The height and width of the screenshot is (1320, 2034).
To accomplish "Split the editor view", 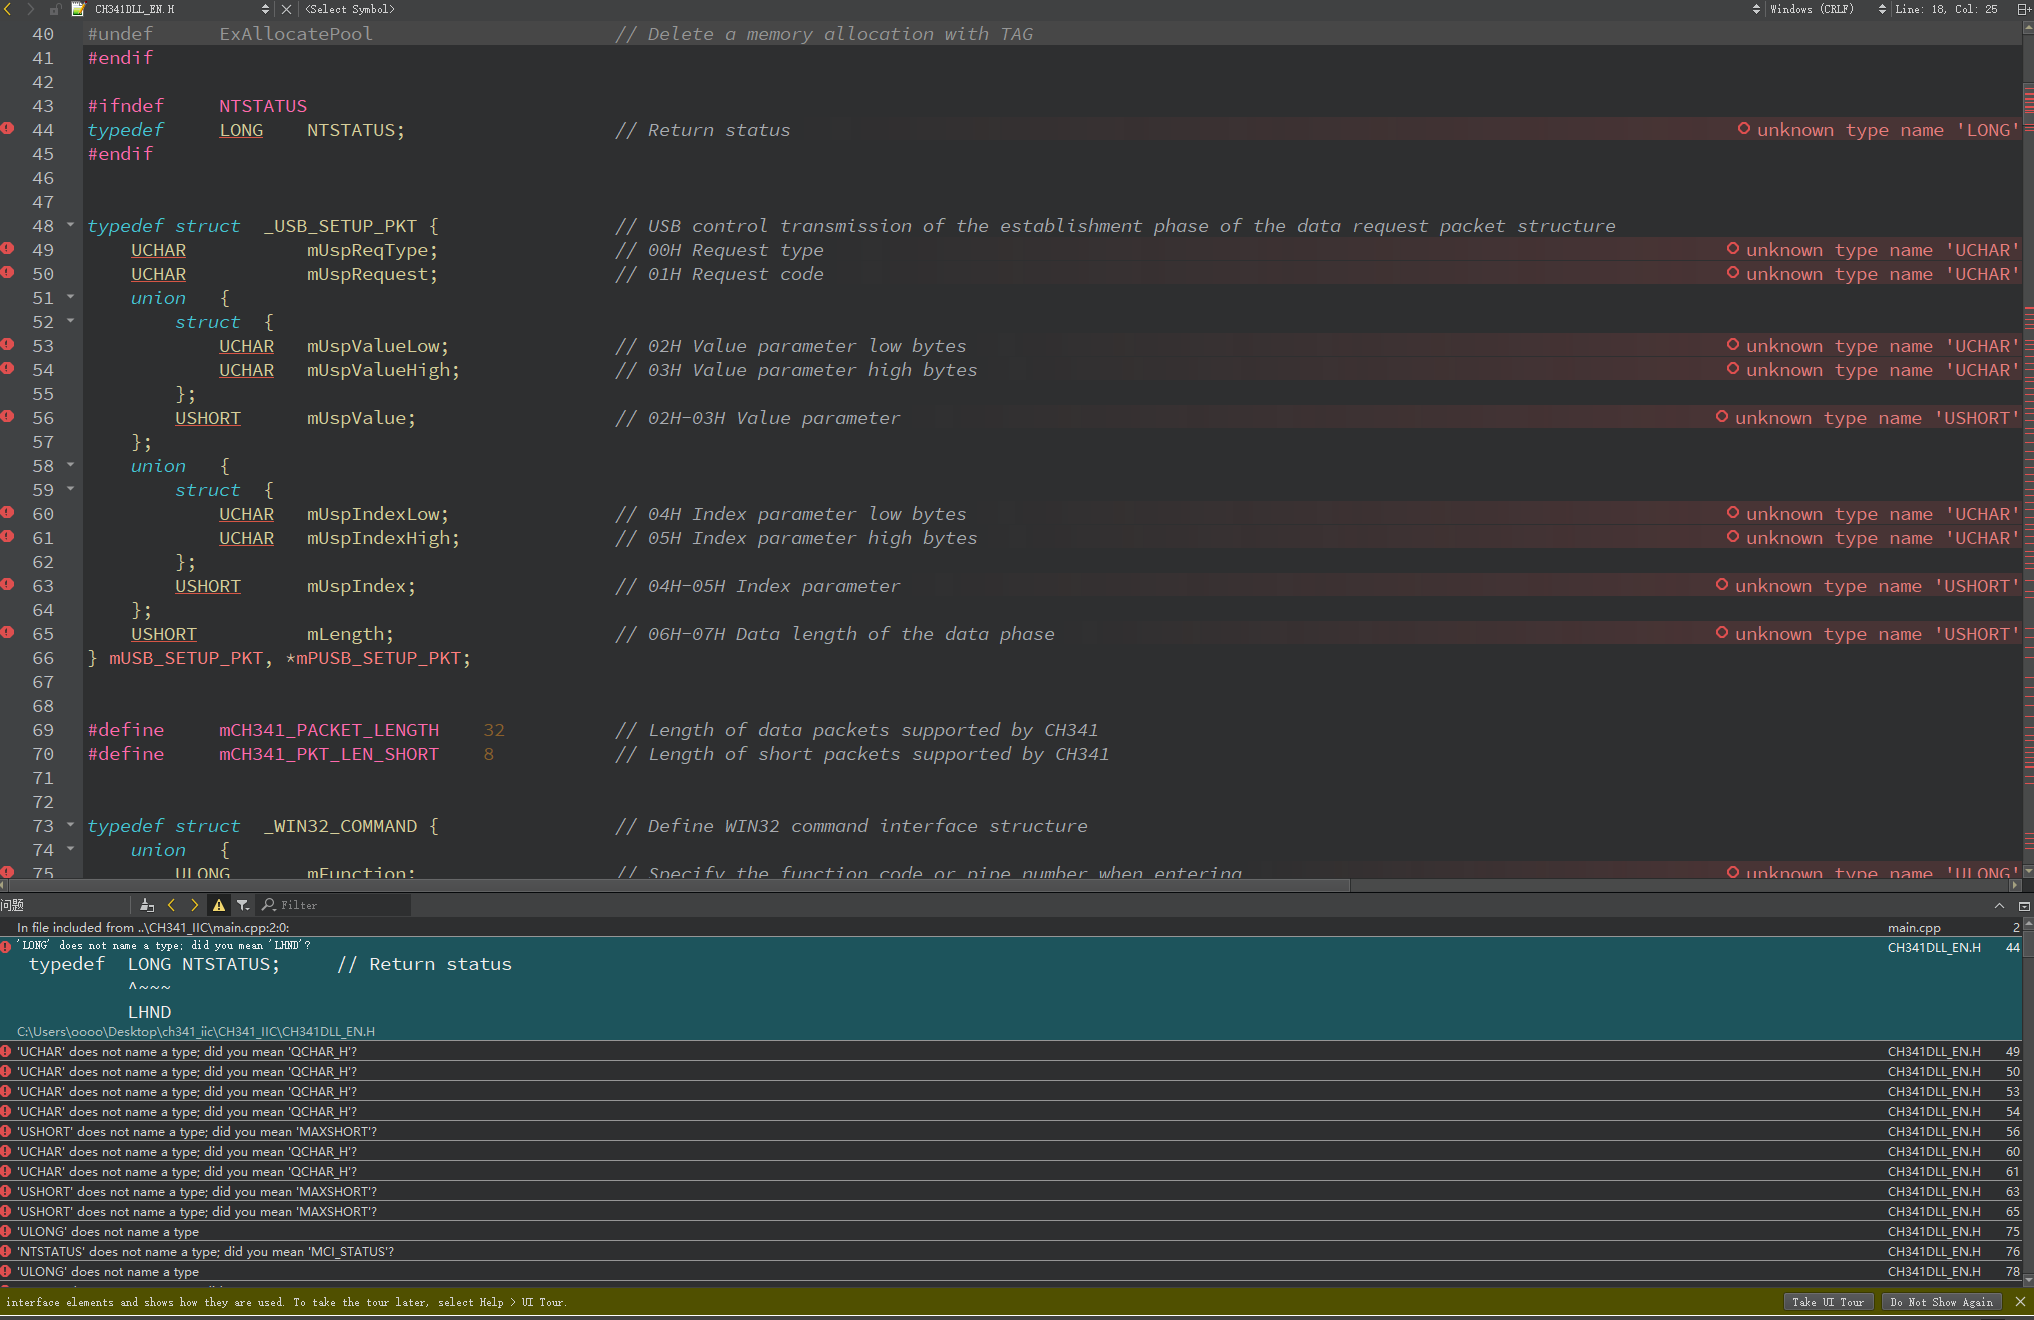I will click(2023, 9).
